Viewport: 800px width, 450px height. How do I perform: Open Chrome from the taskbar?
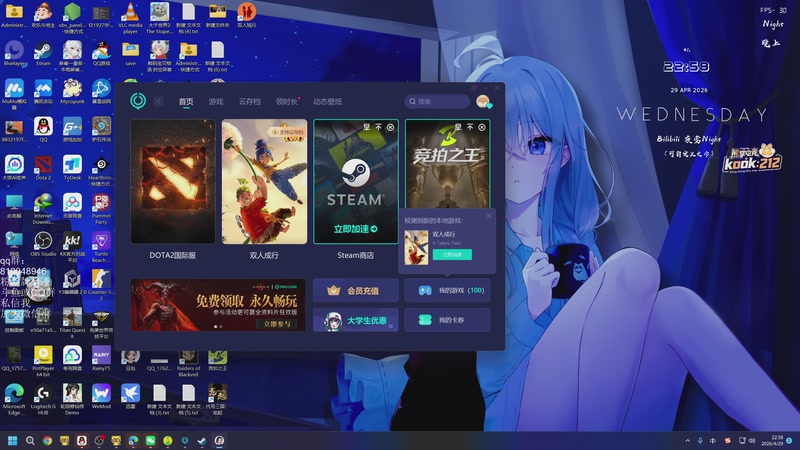[x=47, y=440]
